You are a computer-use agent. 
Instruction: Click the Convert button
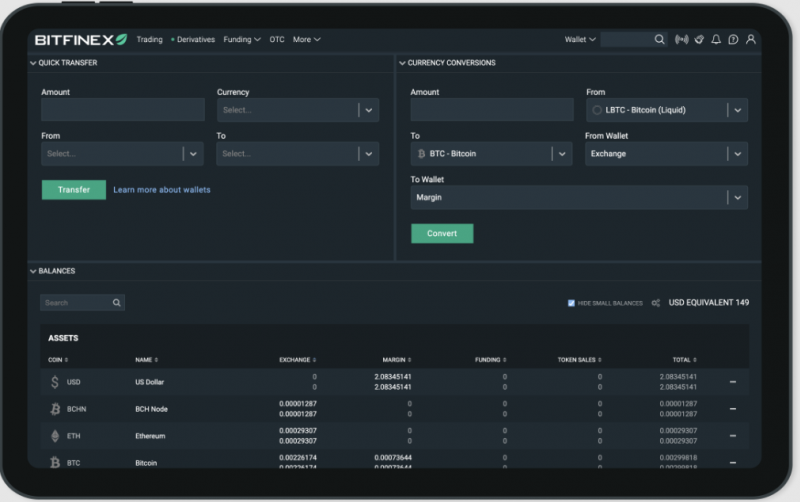442,234
